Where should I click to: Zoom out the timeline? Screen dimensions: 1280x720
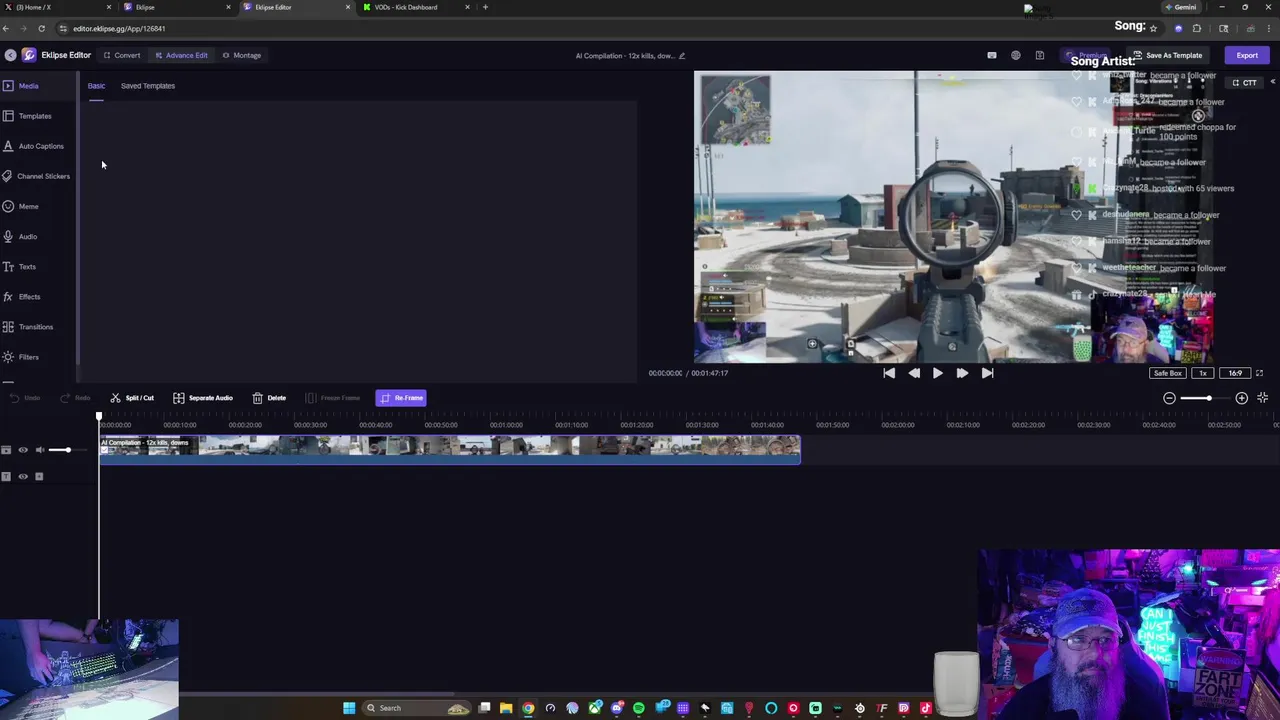[1169, 398]
